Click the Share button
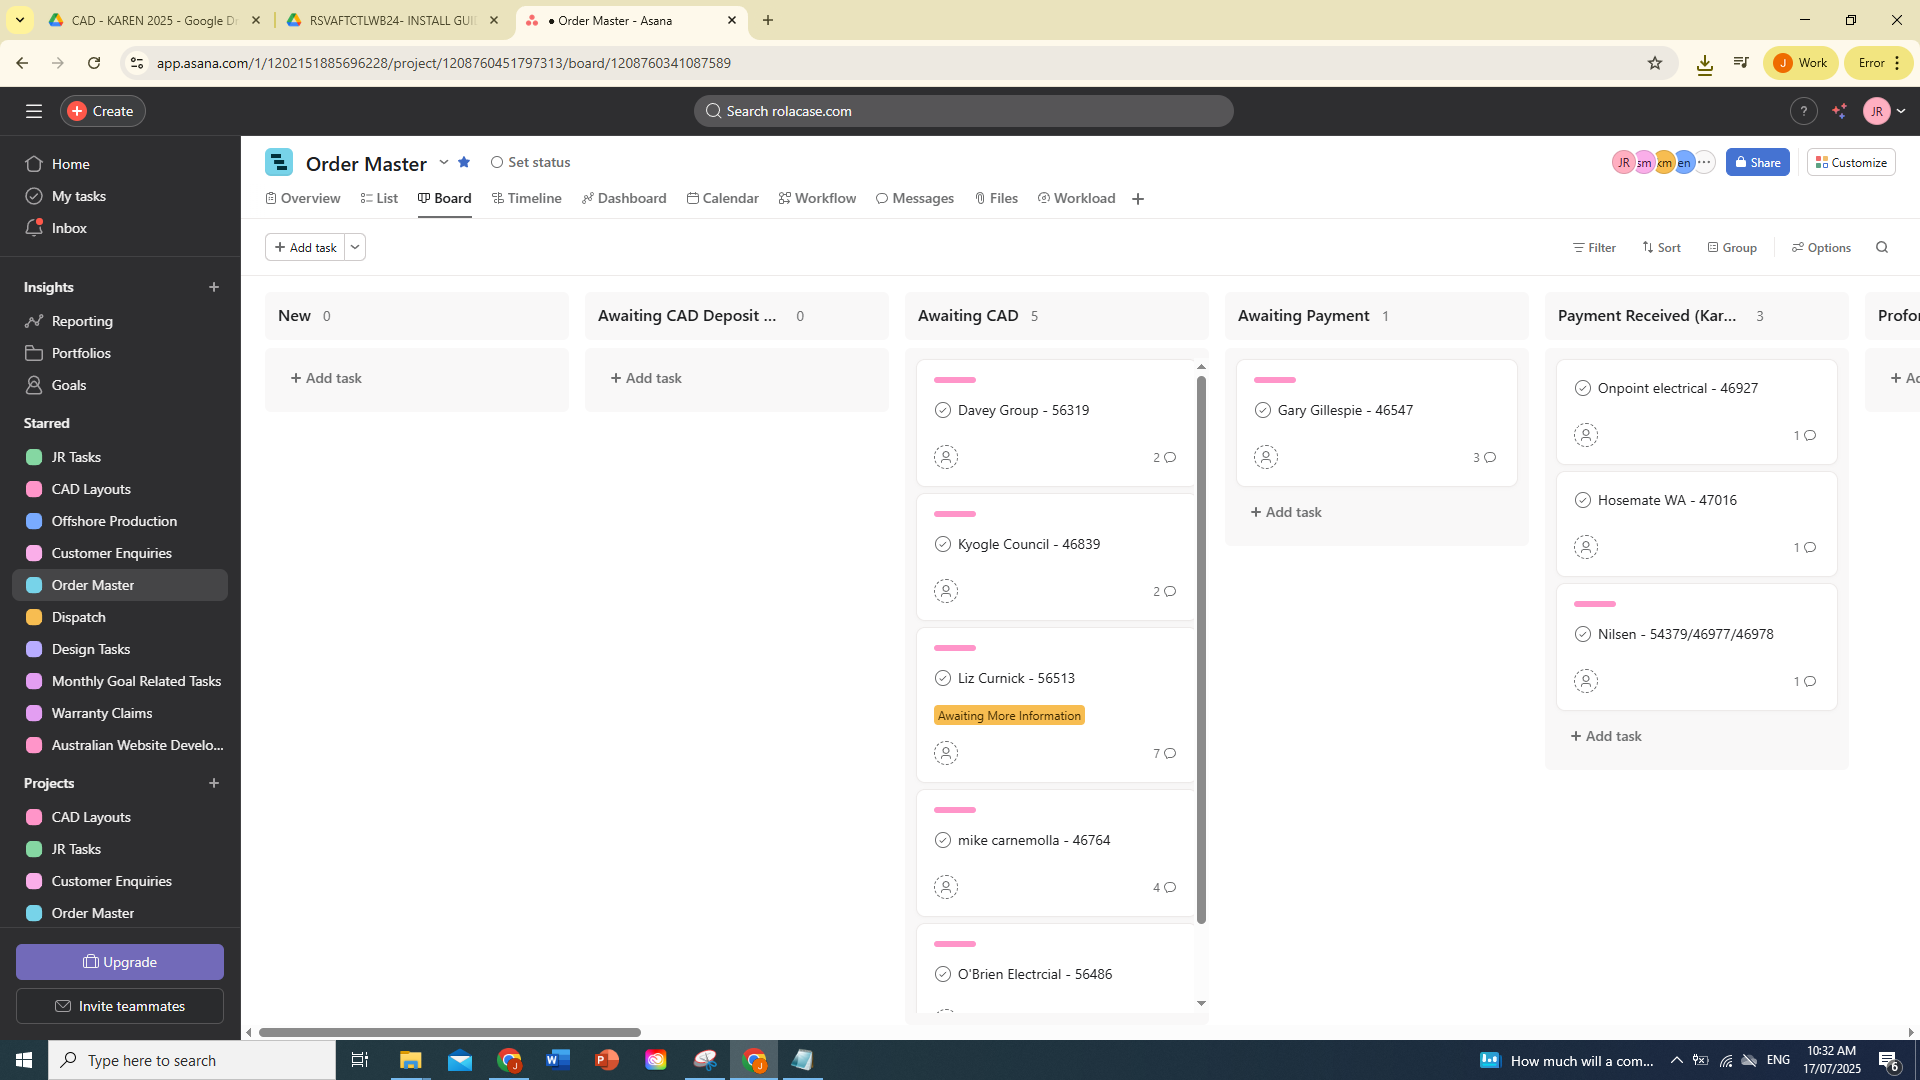This screenshot has height=1080, width=1920. pos(1757,162)
